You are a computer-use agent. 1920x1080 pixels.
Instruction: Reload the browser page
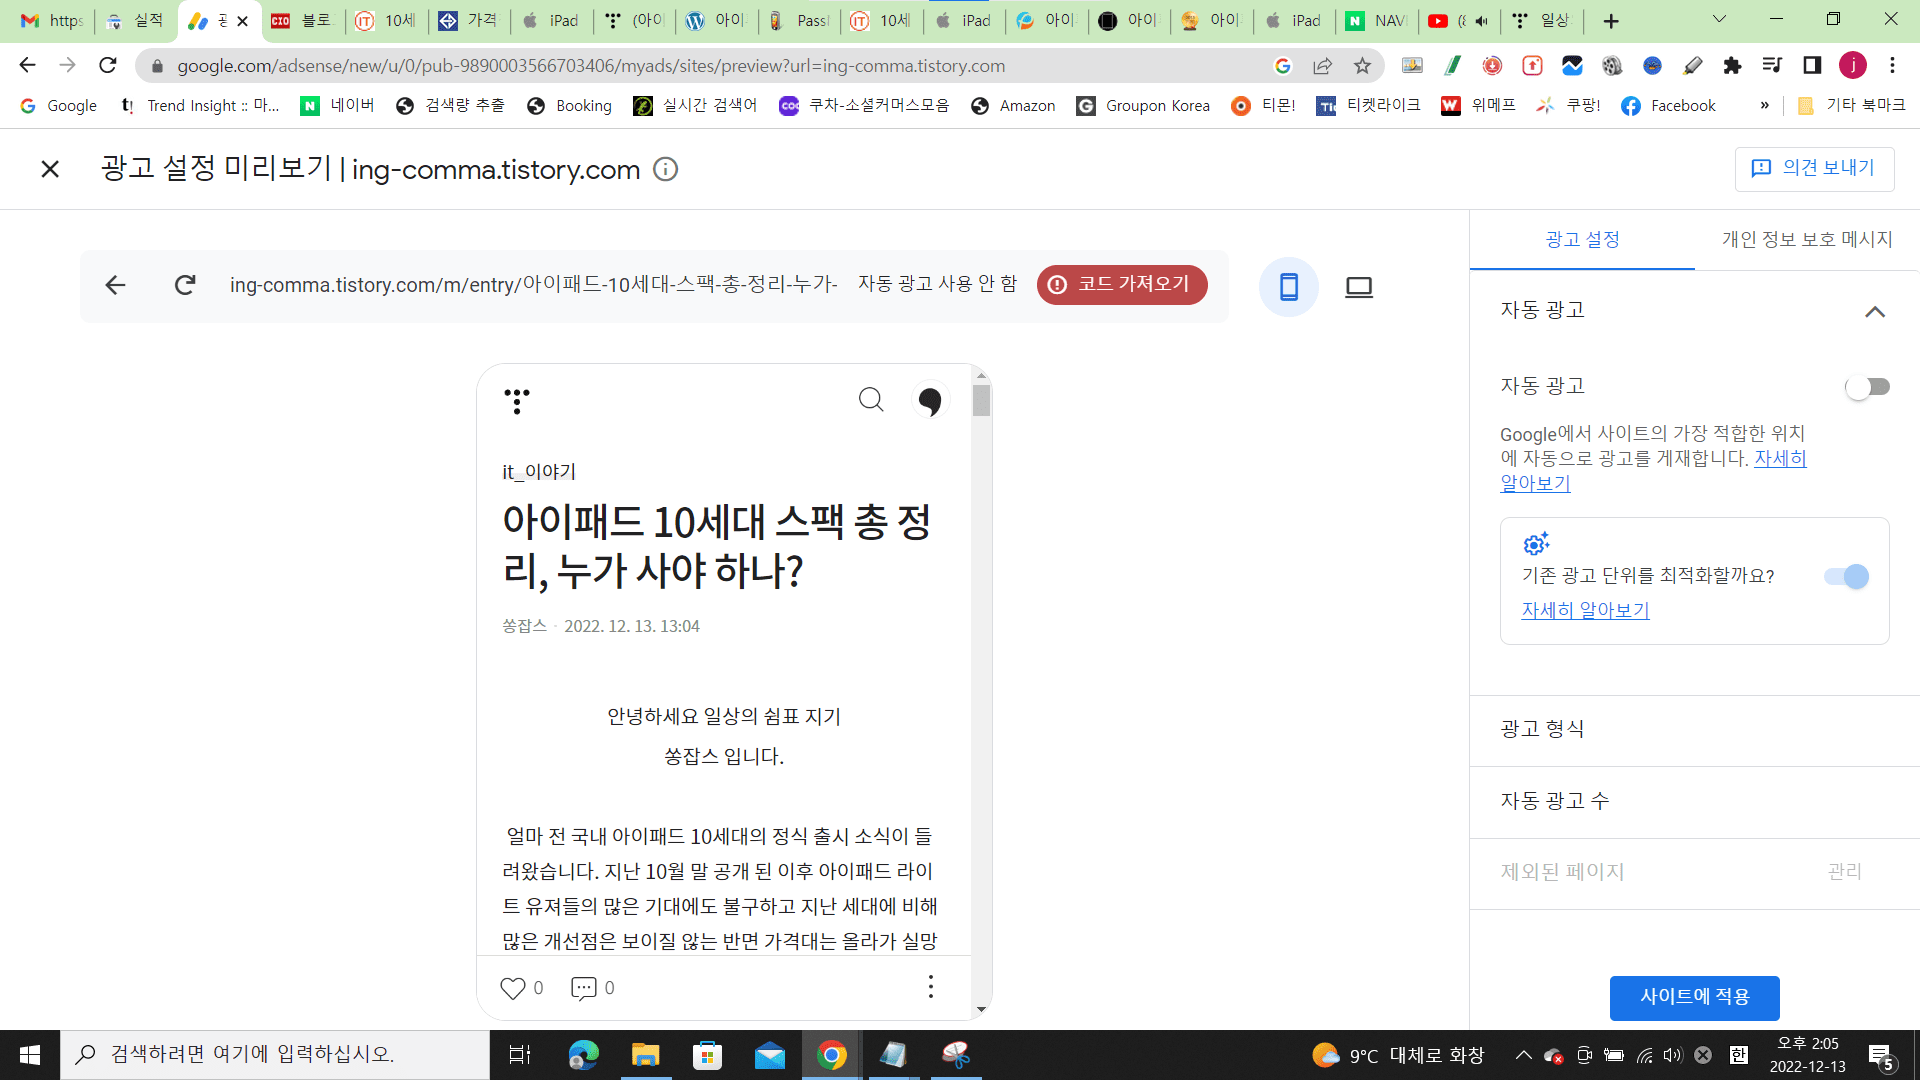(x=108, y=66)
